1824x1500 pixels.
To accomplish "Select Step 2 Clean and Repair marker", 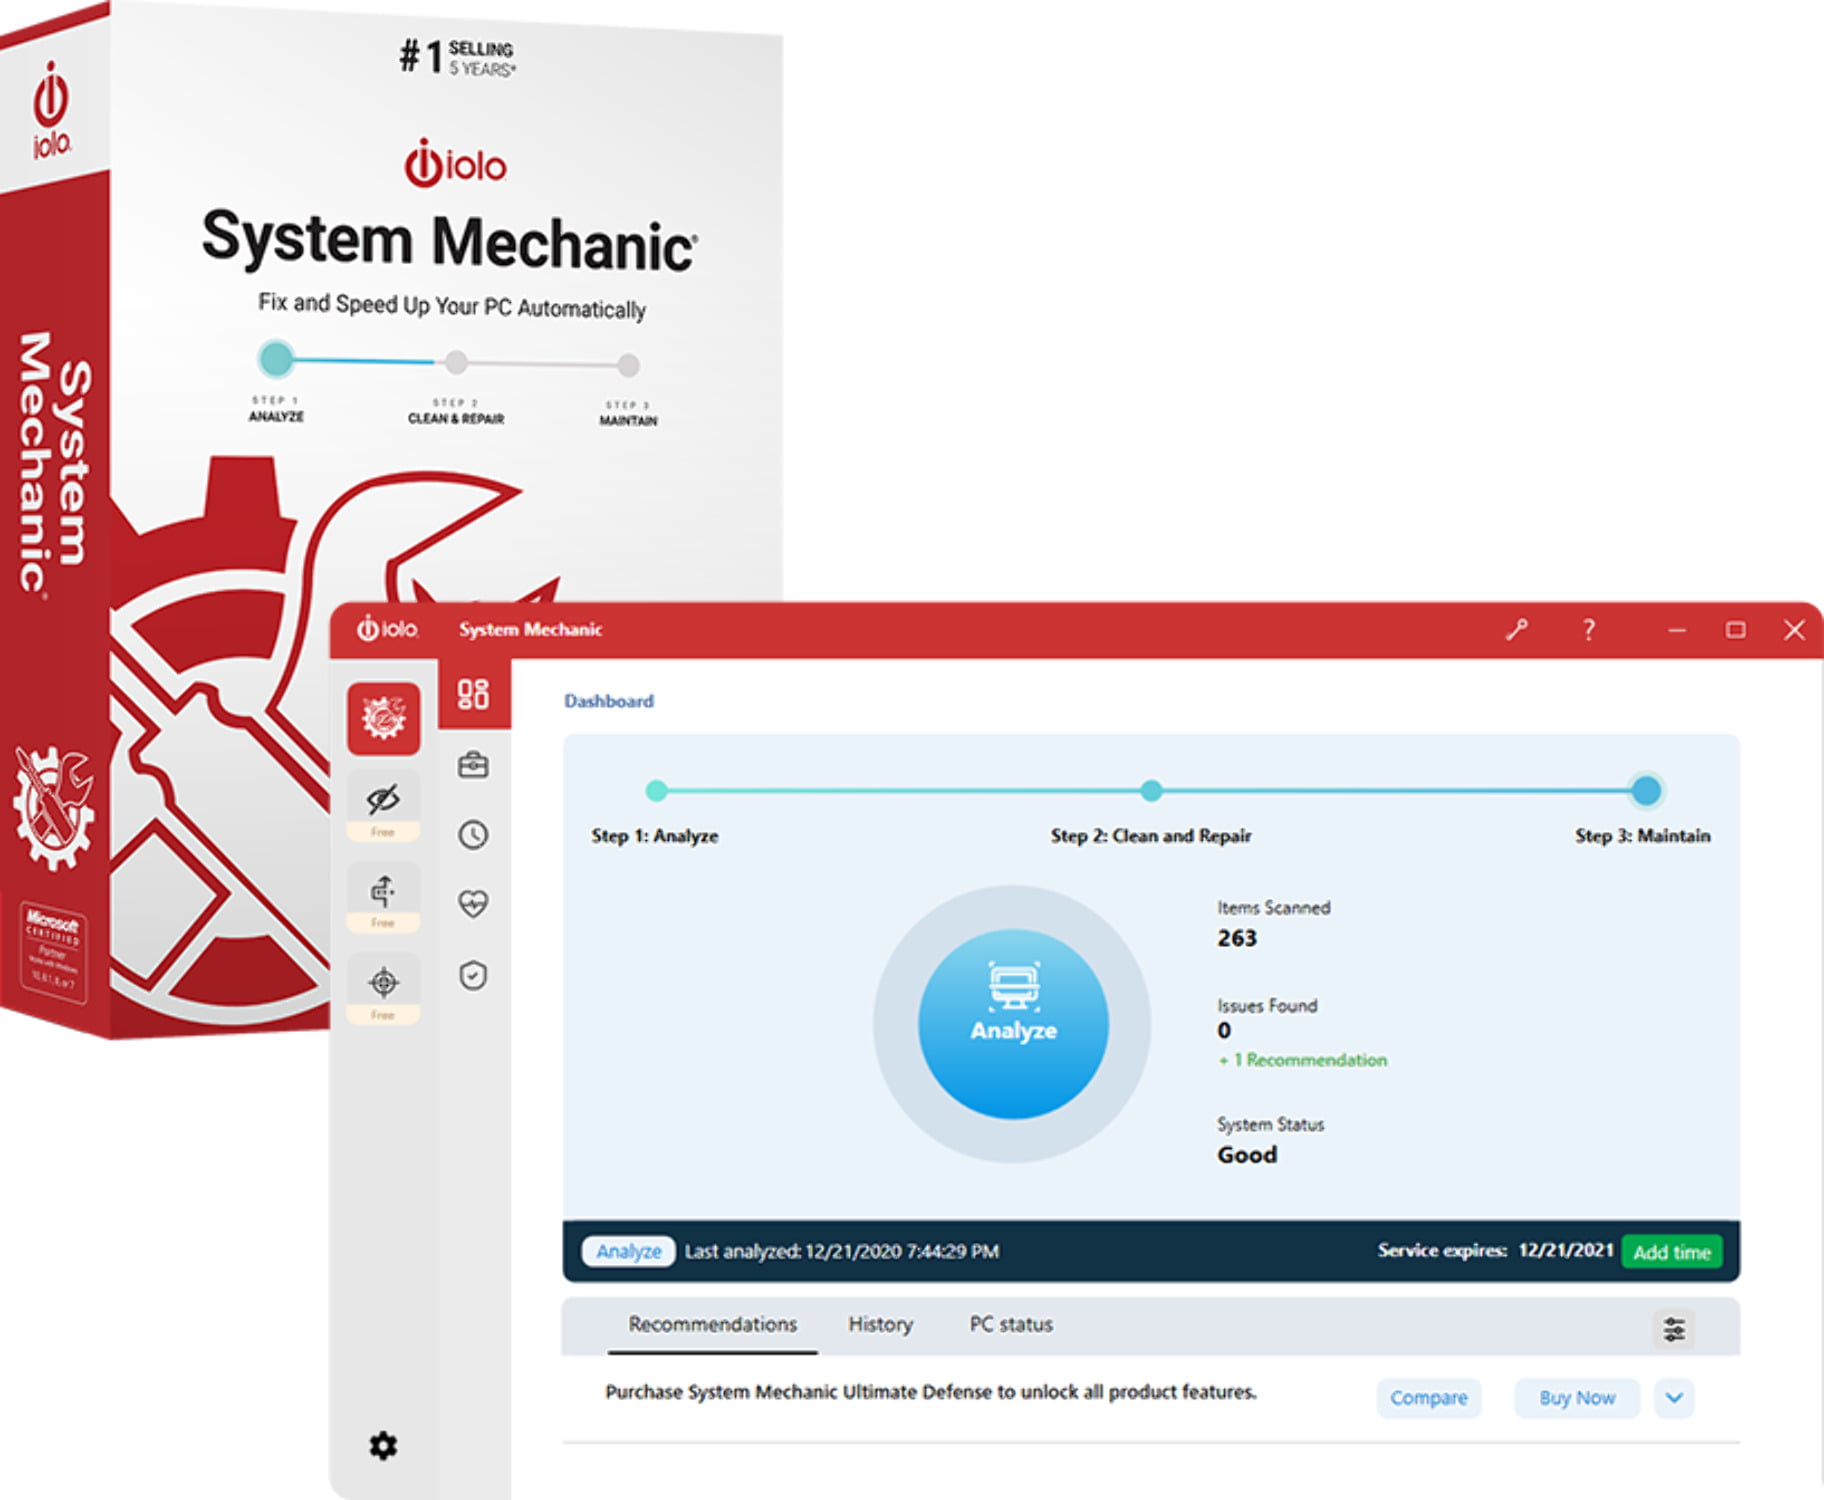I will click(x=1151, y=791).
